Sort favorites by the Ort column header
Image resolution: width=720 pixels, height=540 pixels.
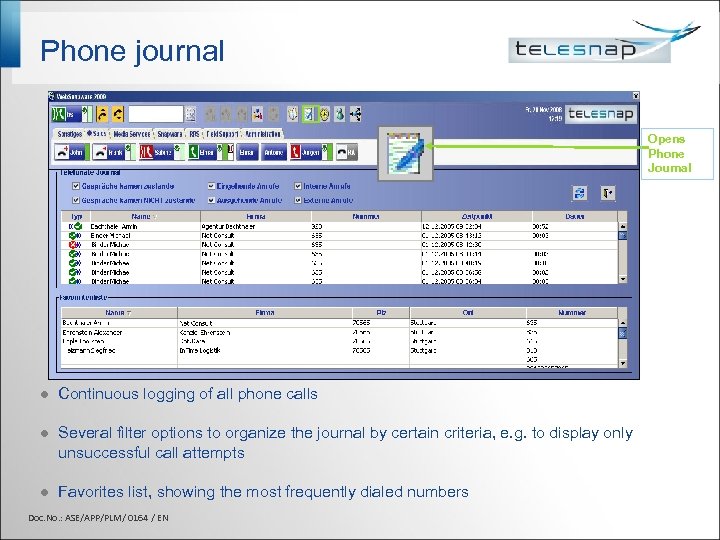click(x=468, y=313)
